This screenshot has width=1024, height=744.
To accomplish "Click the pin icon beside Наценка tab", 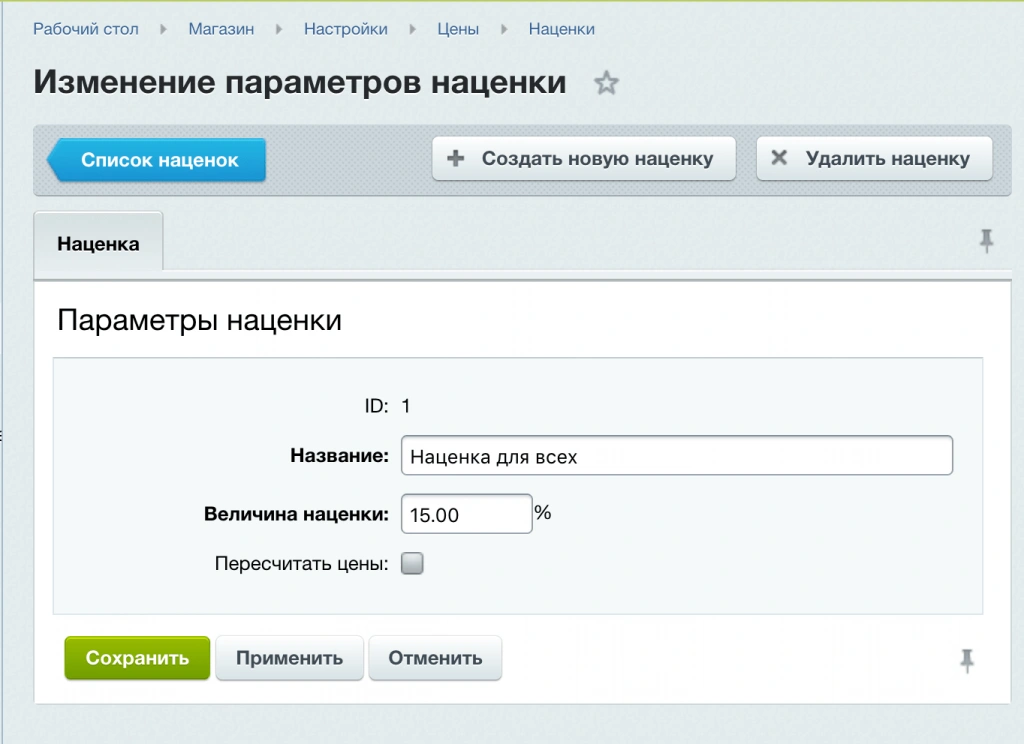I will [x=986, y=241].
